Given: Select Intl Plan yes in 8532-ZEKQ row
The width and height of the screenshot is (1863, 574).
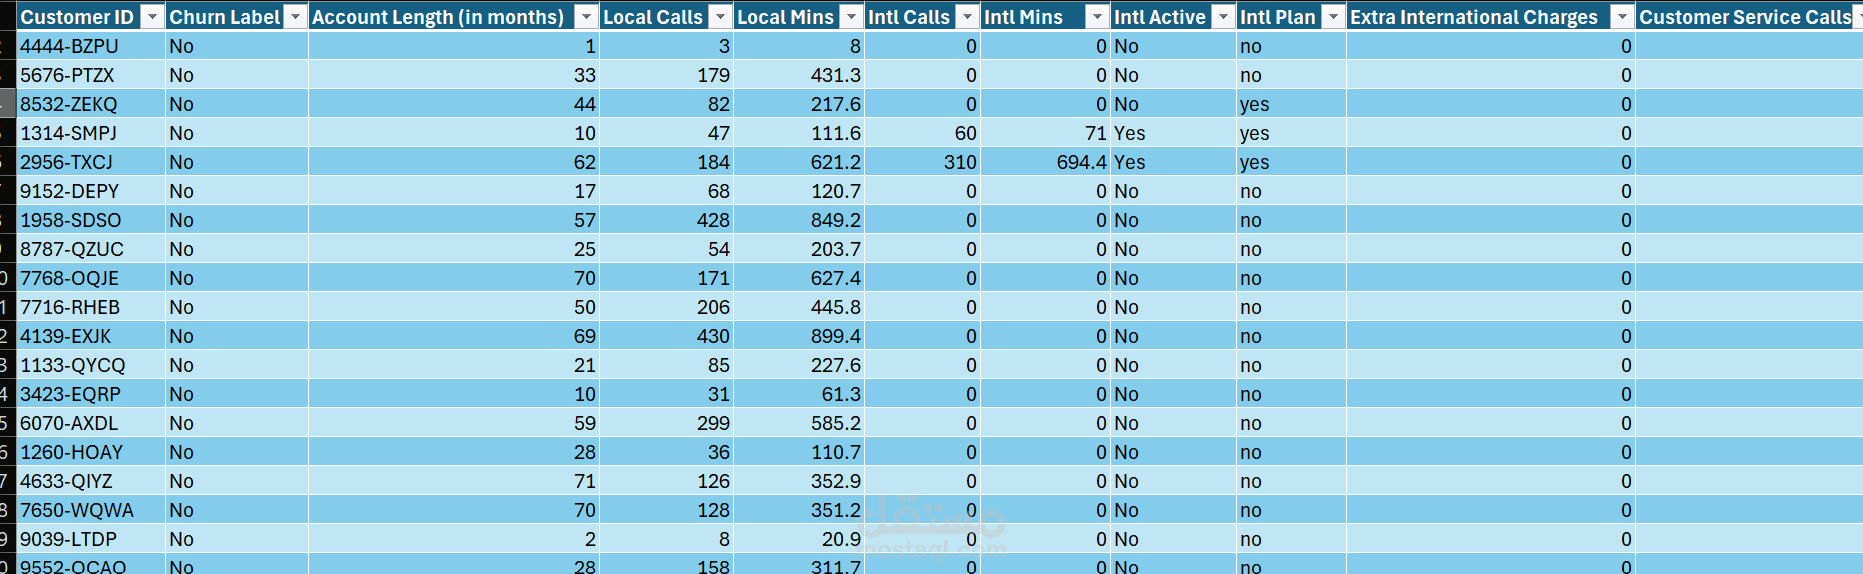Looking at the screenshot, I should click(x=1291, y=104).
